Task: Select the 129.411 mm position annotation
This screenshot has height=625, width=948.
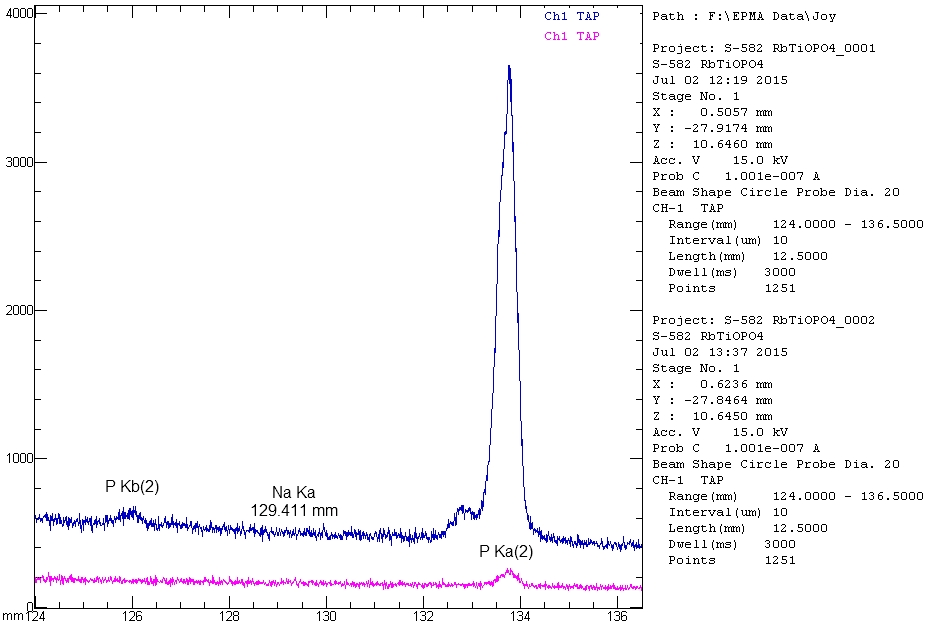Action: point(293,510)
